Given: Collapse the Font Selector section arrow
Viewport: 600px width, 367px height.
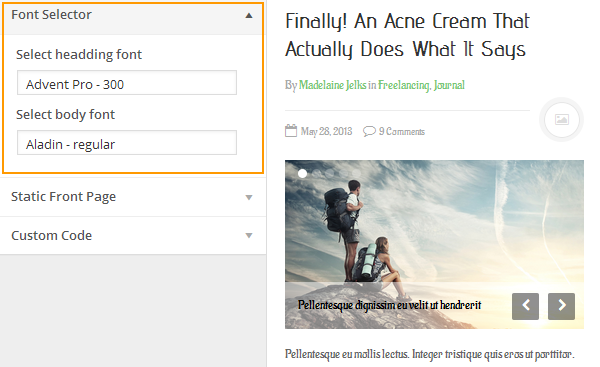Looking at the screenshot, I should [x=249, y=16].
